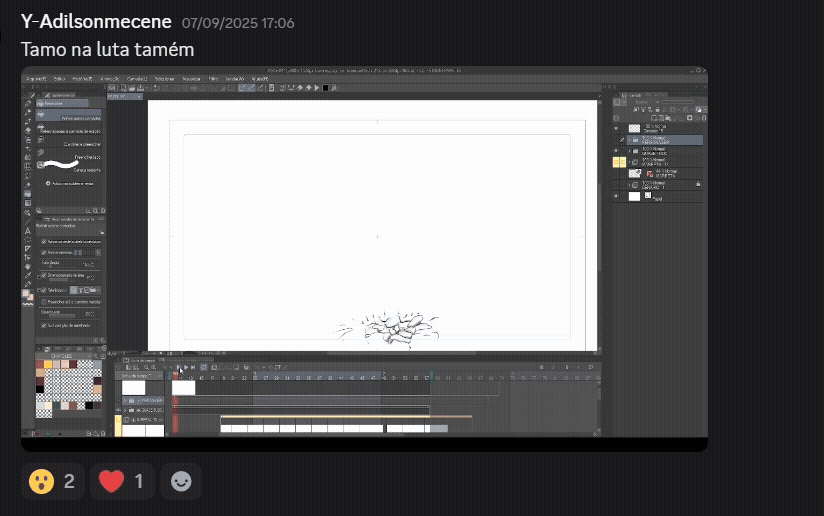Select the Fill bucket tool in left toolbar
The width and height of the screenshot is (824, 516).
click(28, 194)
